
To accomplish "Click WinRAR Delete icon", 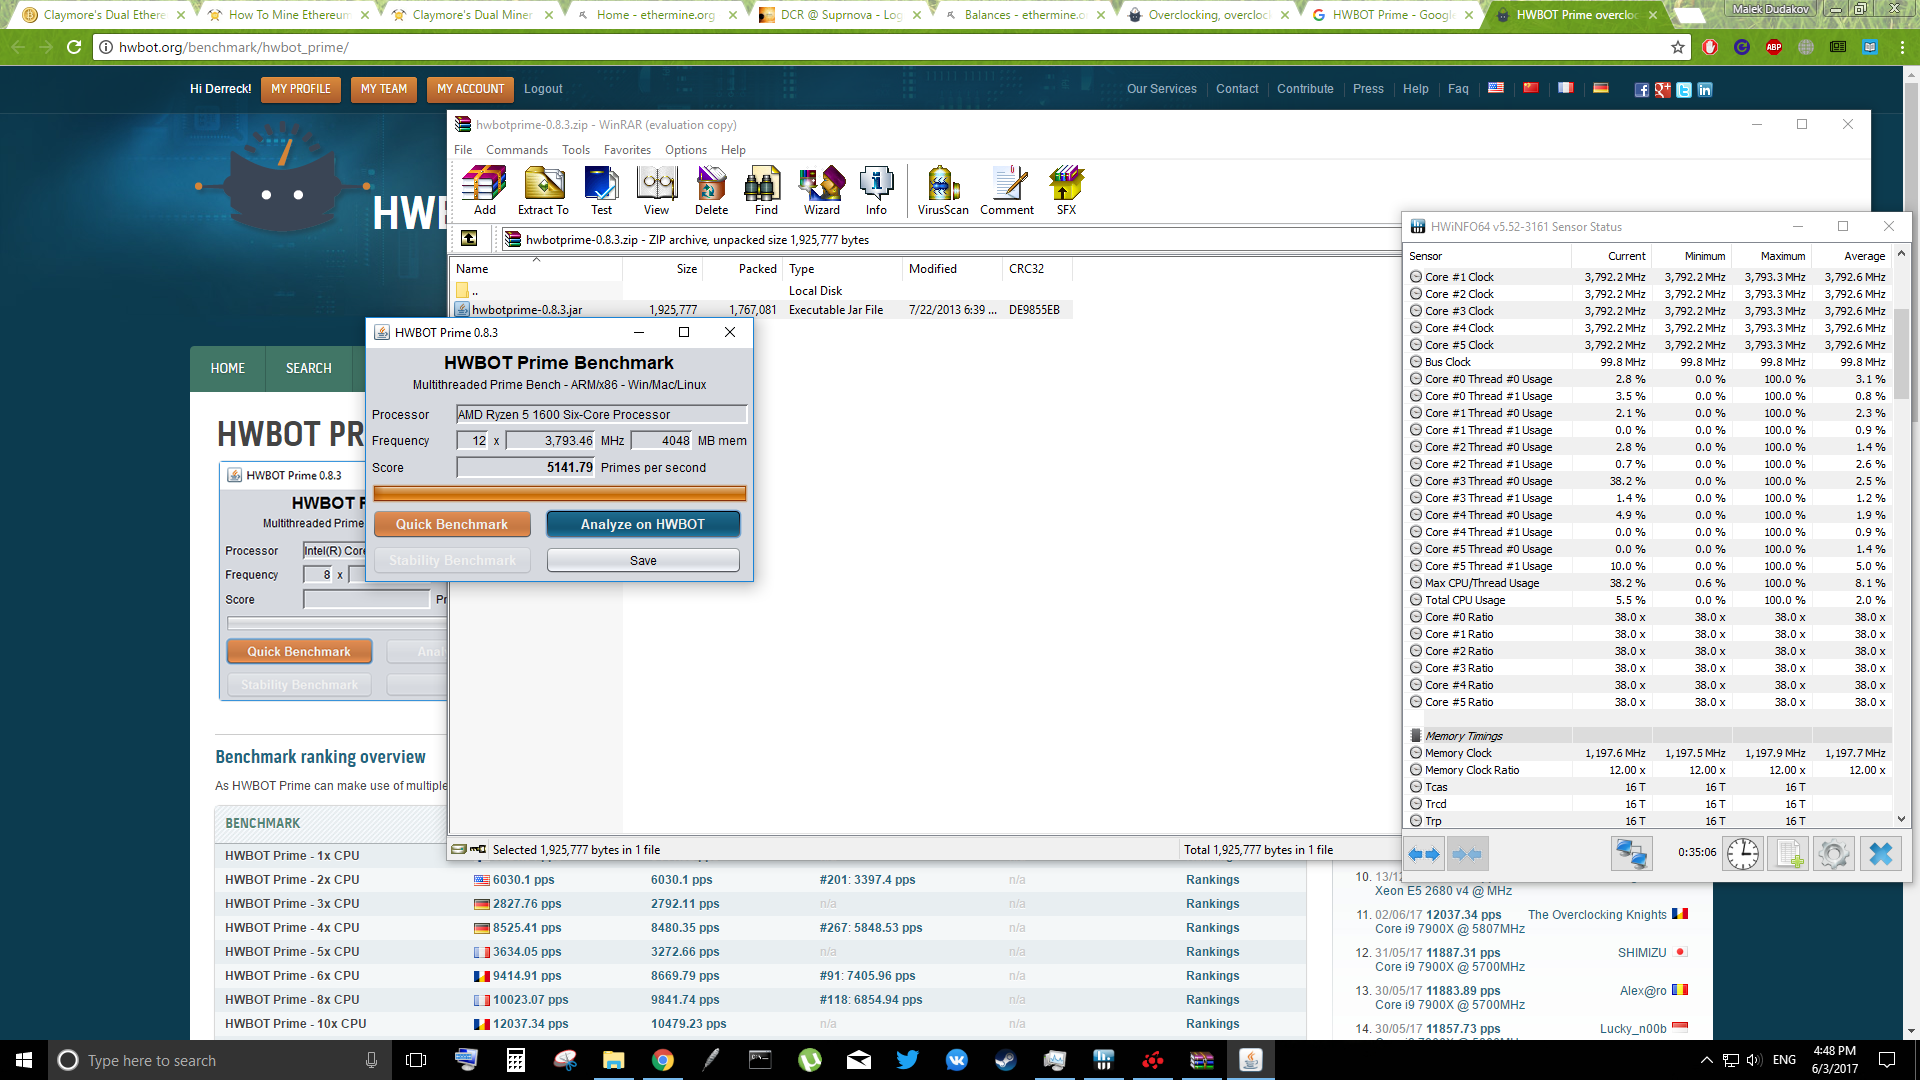I will tap(711, 190).
